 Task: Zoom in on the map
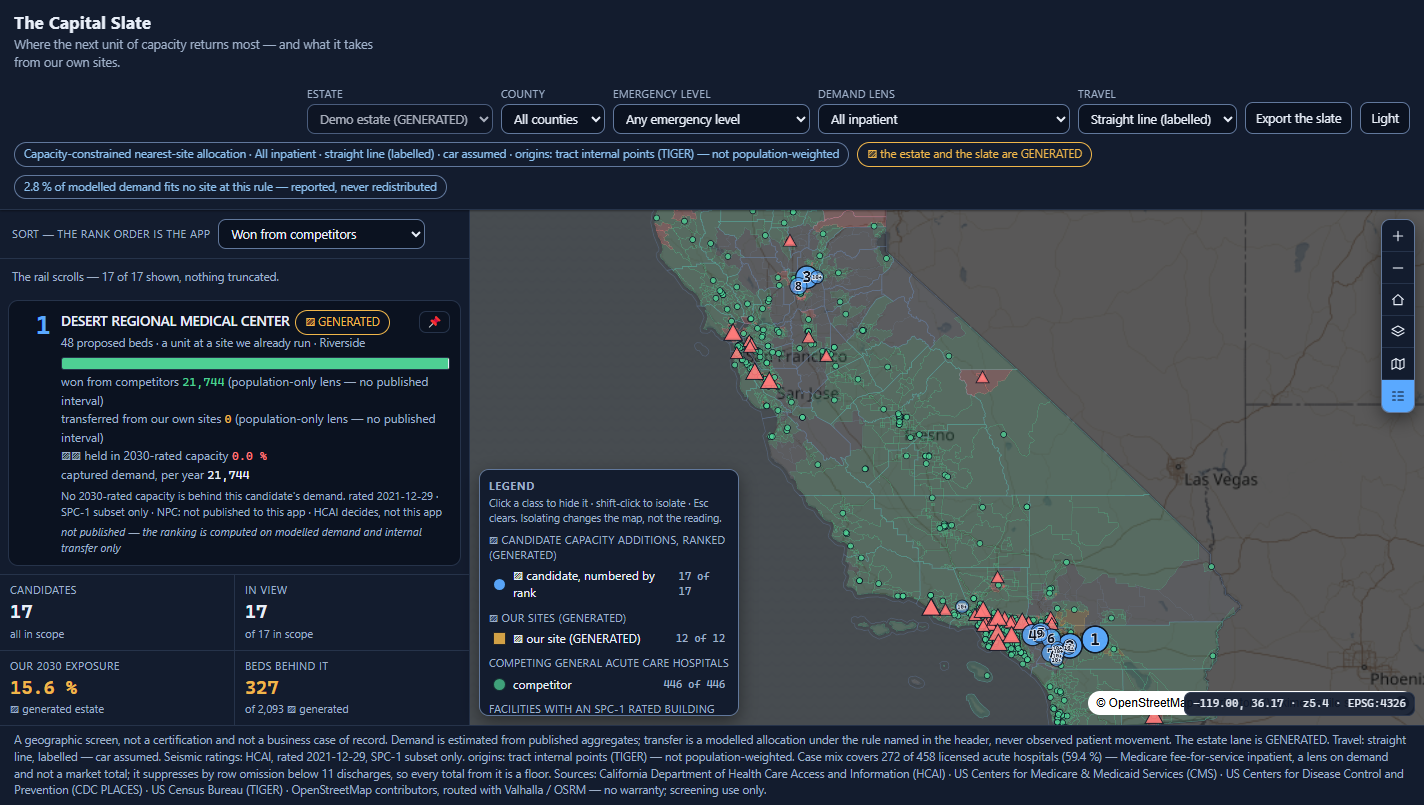pos(1397,236)
